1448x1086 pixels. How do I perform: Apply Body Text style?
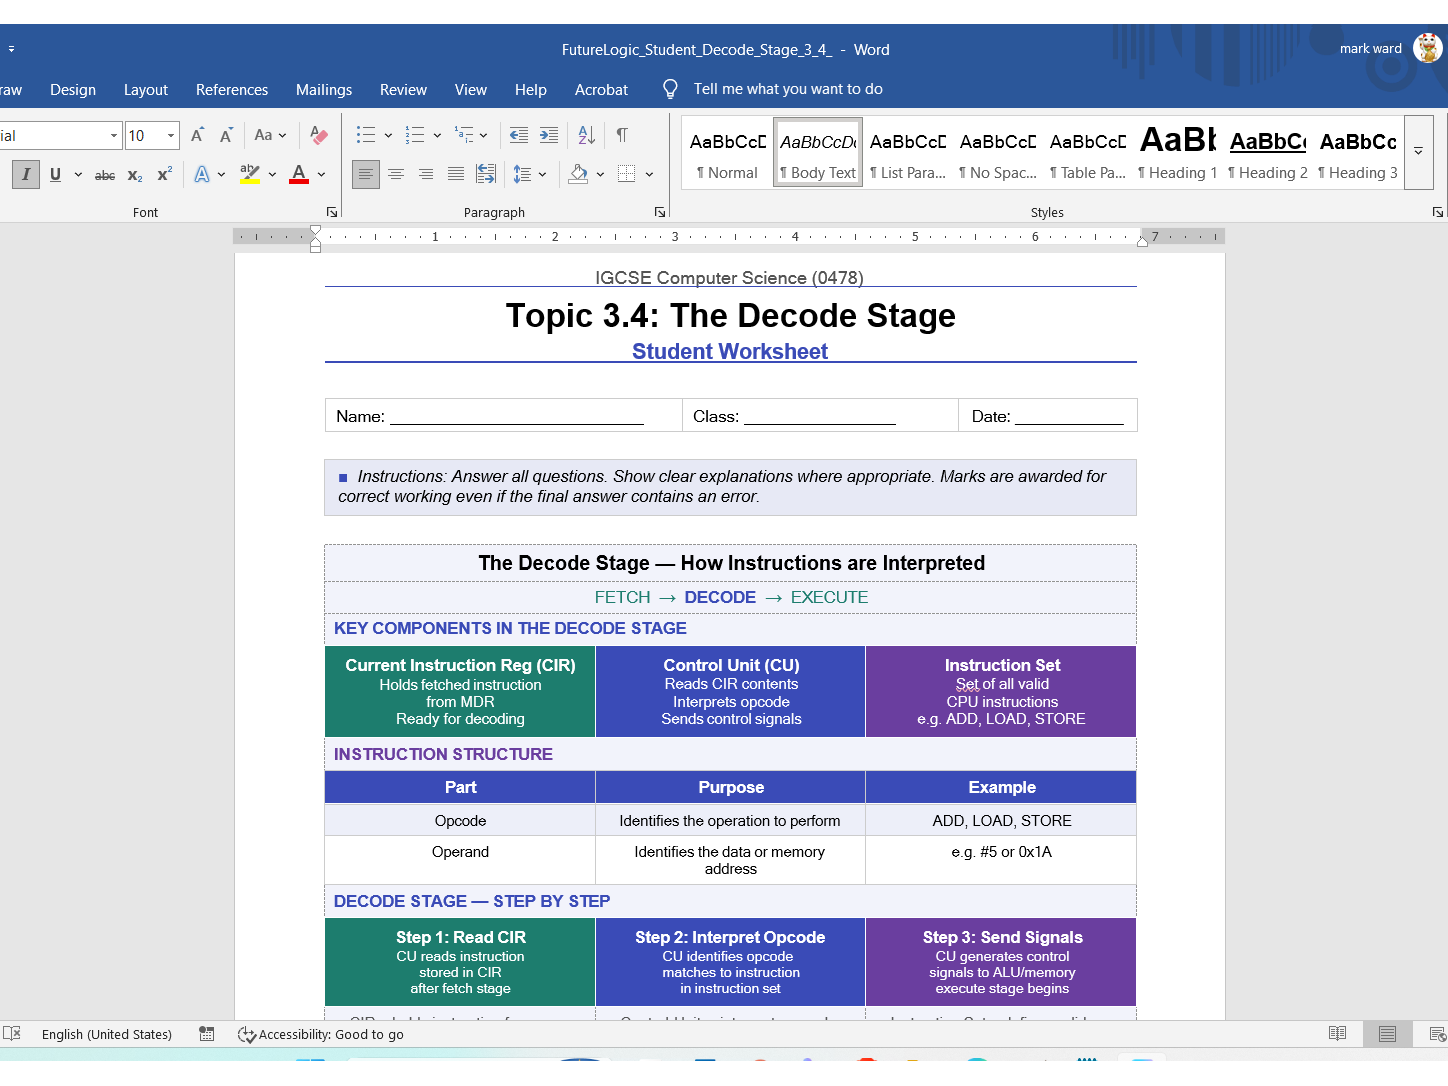[818, 153]
